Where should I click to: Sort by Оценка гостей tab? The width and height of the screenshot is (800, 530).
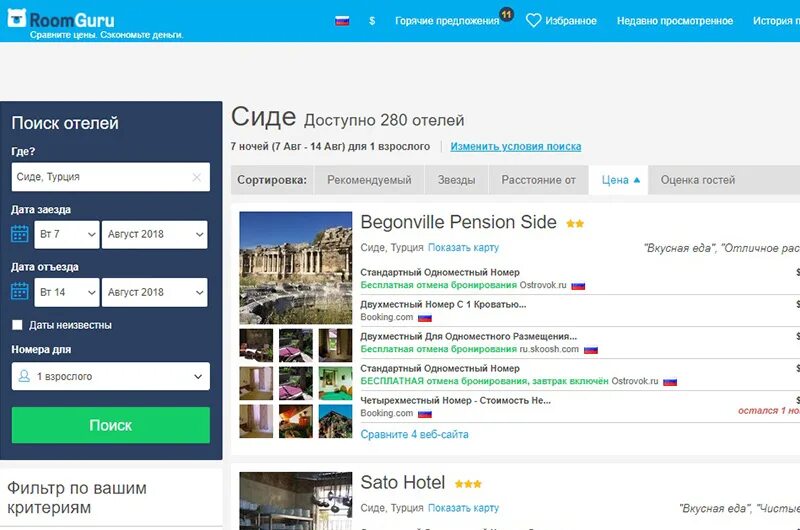click(697, 180)
